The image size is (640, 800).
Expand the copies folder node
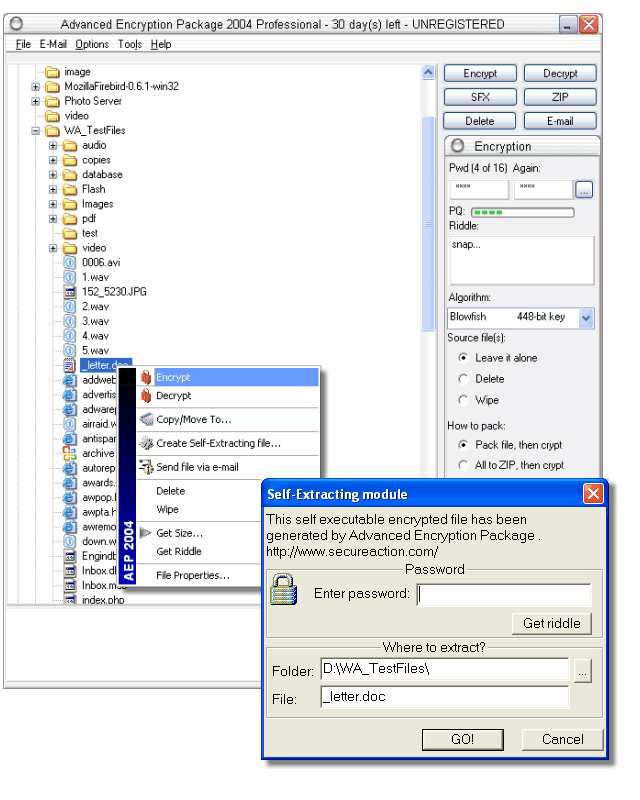coord(53,160)
